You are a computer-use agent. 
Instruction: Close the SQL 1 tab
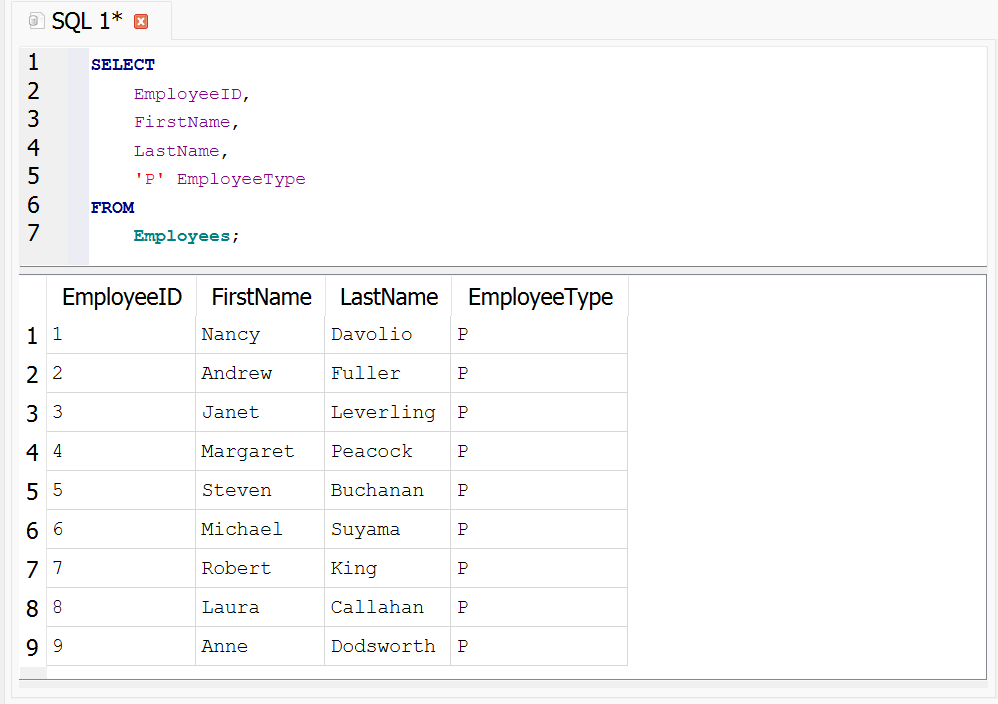coord(141,21)
